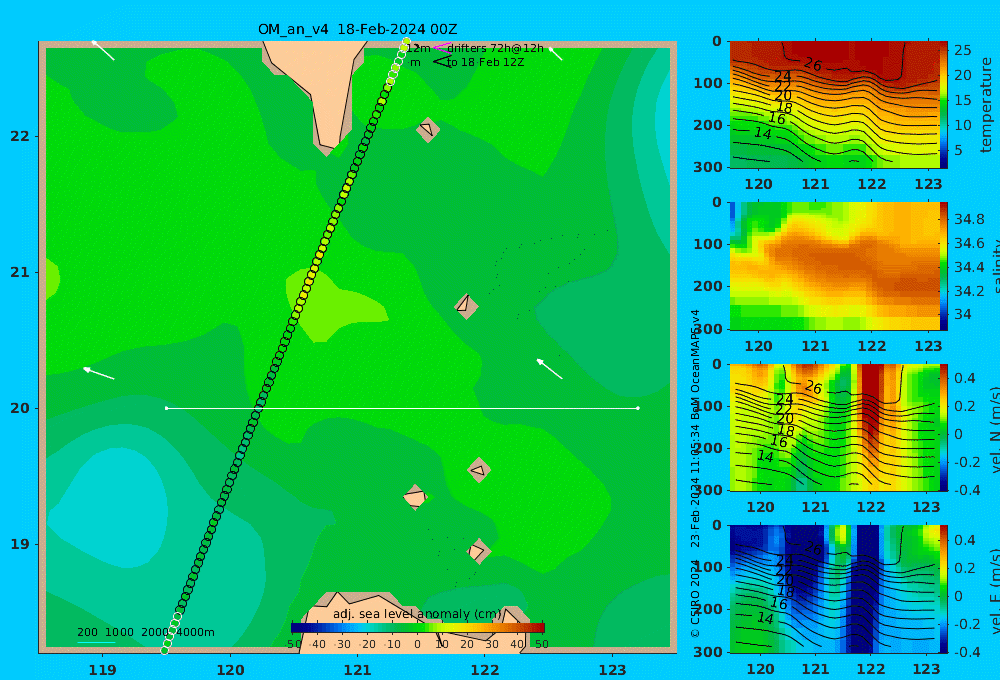Click the island marker near 19.3N 121.5E

[x=415, y=497]
